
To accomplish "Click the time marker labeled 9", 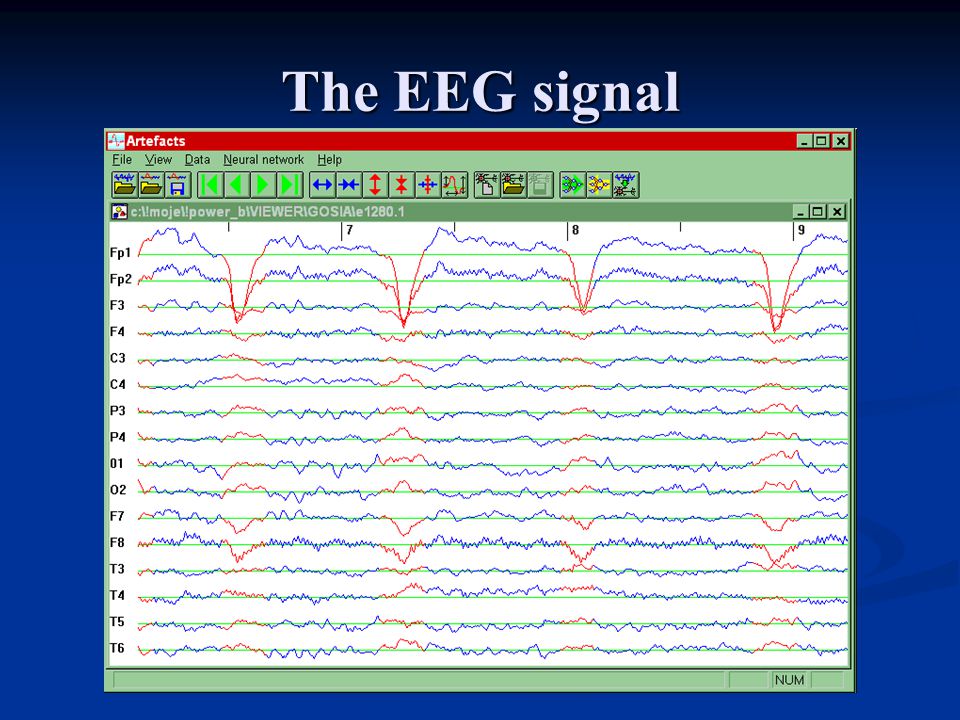I will (801, 230).
